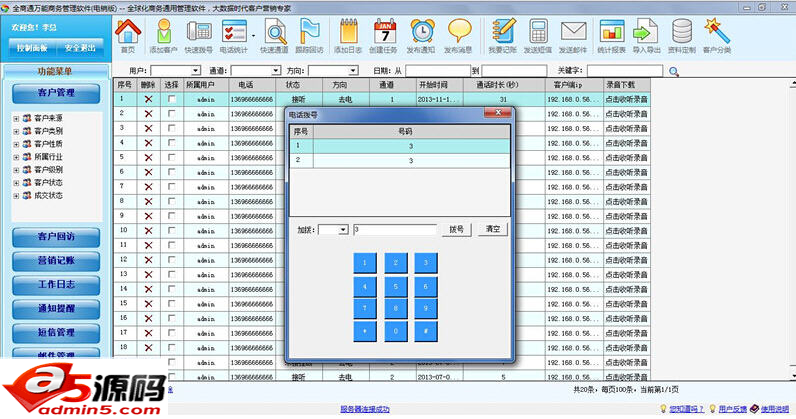Open the 发布消息 speech bubble icon
Screen dimensions: 796x419
coord(459,31)
